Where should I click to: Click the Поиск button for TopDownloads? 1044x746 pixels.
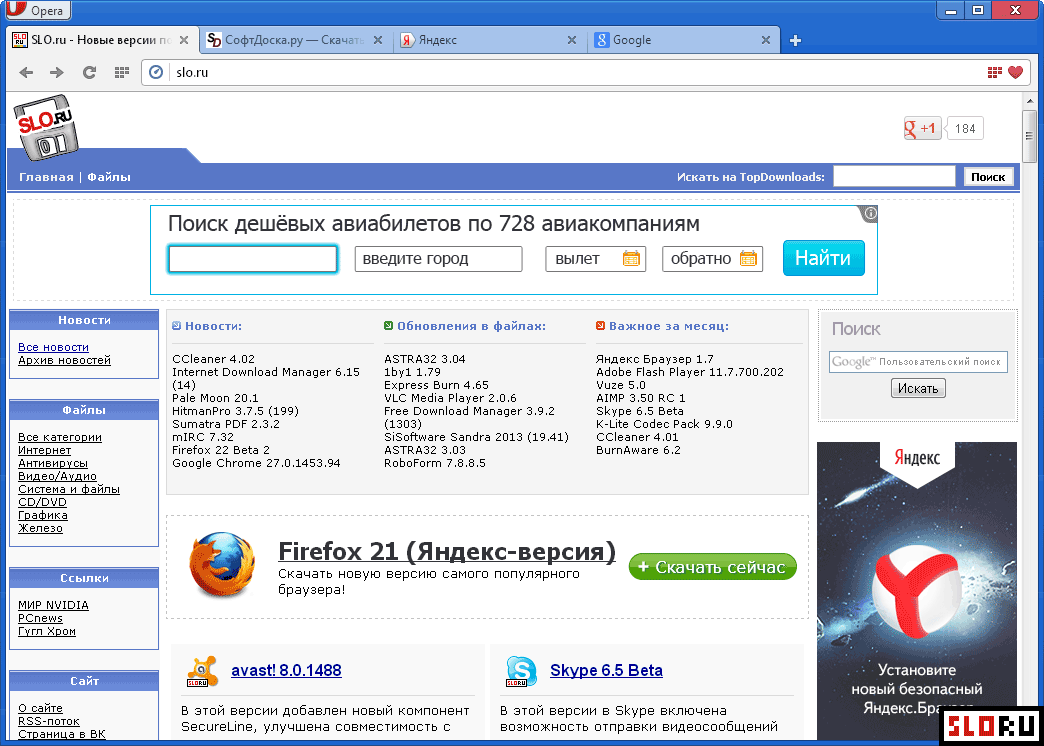point(988,177)
